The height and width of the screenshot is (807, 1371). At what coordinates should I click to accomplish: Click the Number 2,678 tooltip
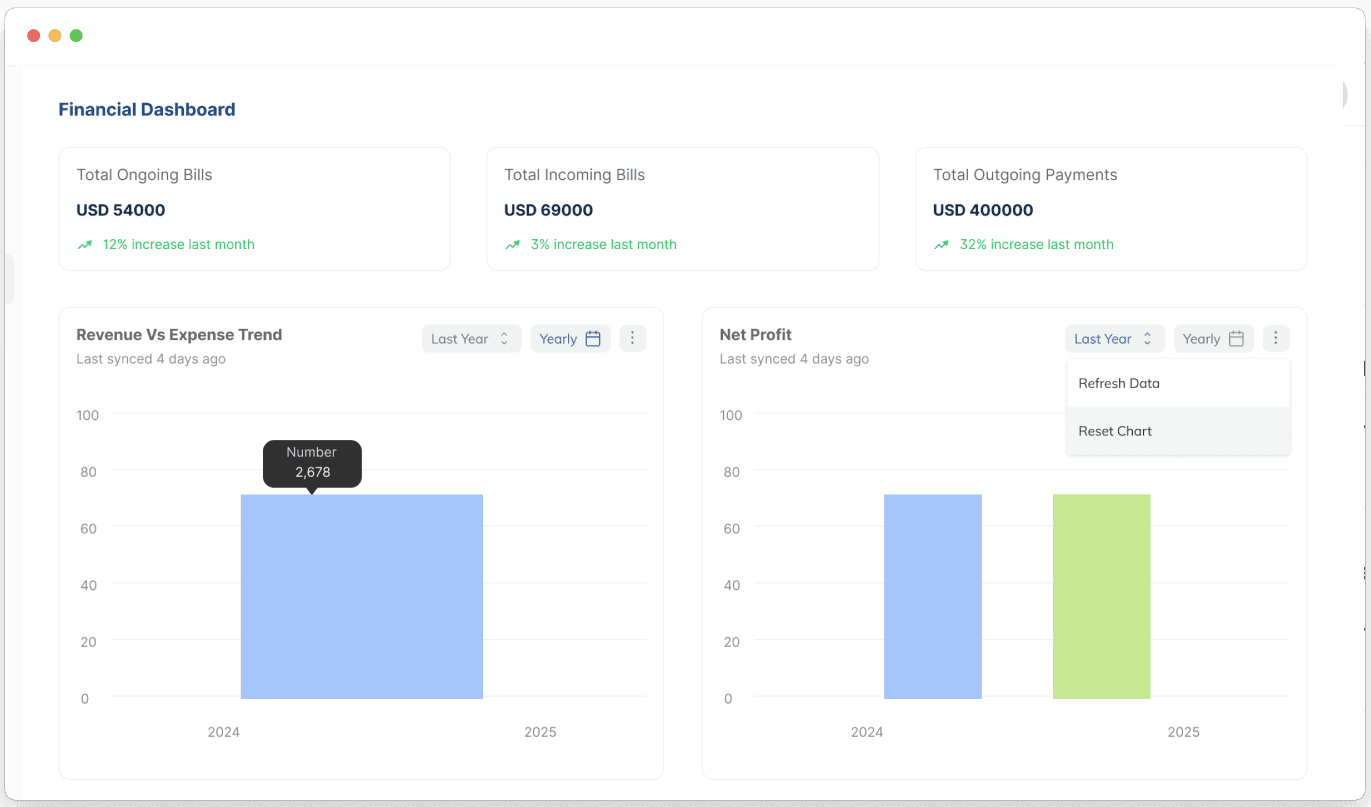(x=312, y=463)
